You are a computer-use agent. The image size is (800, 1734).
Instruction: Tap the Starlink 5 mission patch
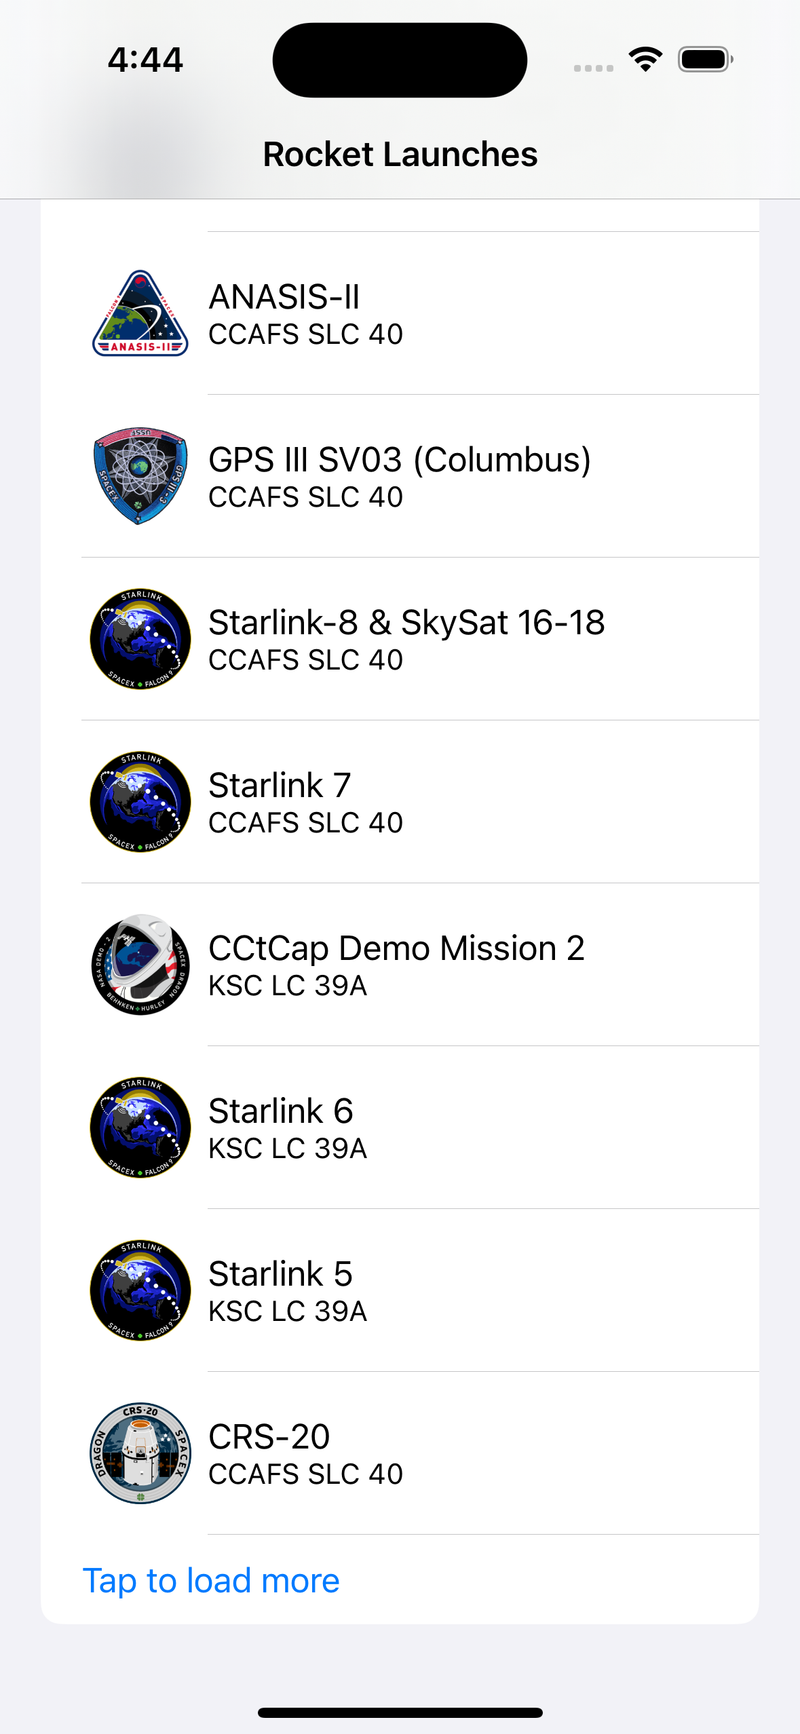(140, 1292)
